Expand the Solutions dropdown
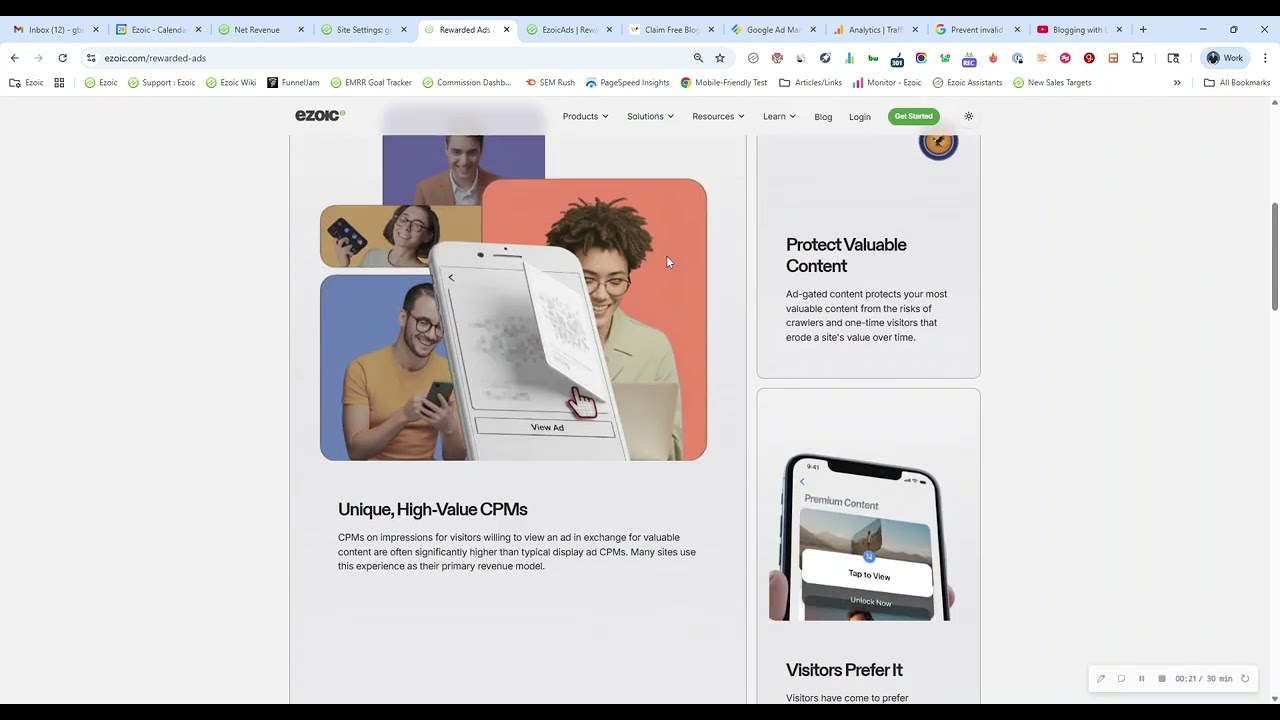This screenshot has height=720, width=1280. 650,116
